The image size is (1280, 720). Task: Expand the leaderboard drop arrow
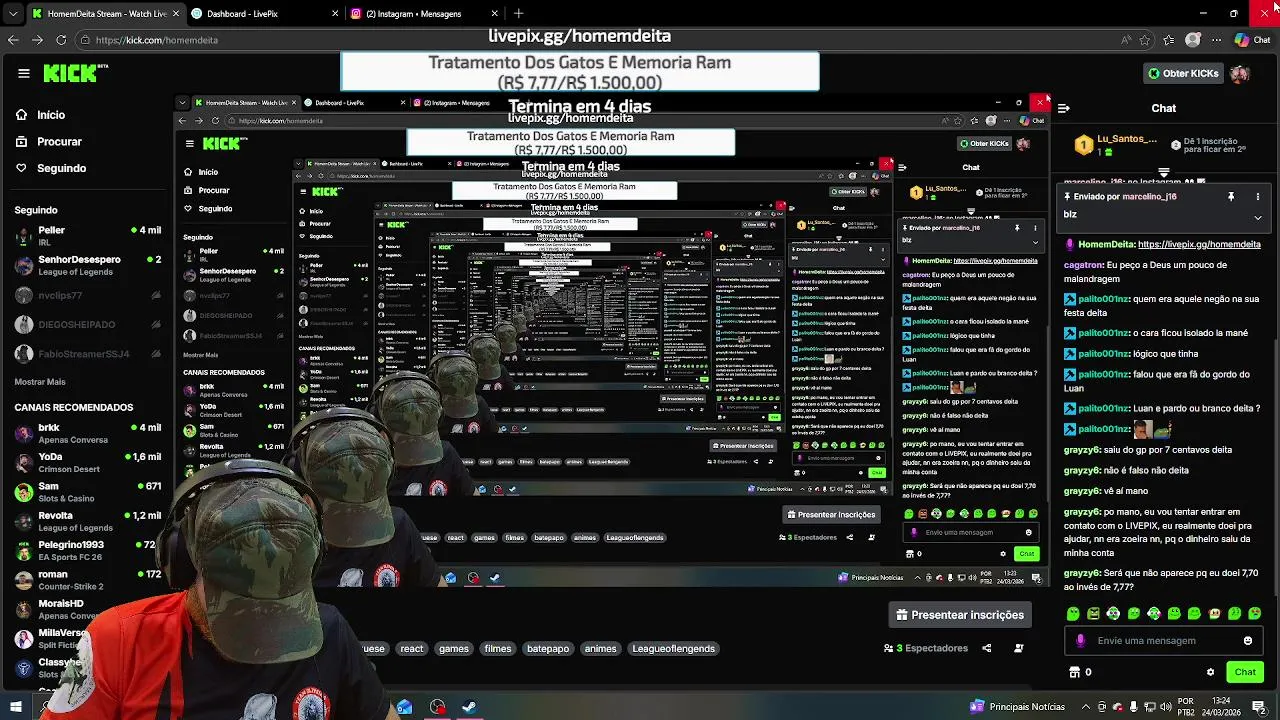point(1163,173)
